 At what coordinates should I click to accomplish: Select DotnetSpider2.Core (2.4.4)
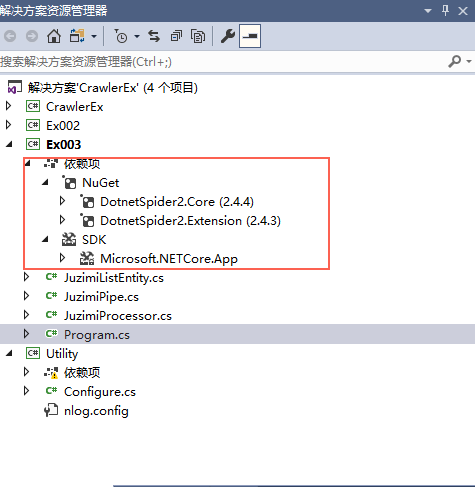tap(177, 202)
